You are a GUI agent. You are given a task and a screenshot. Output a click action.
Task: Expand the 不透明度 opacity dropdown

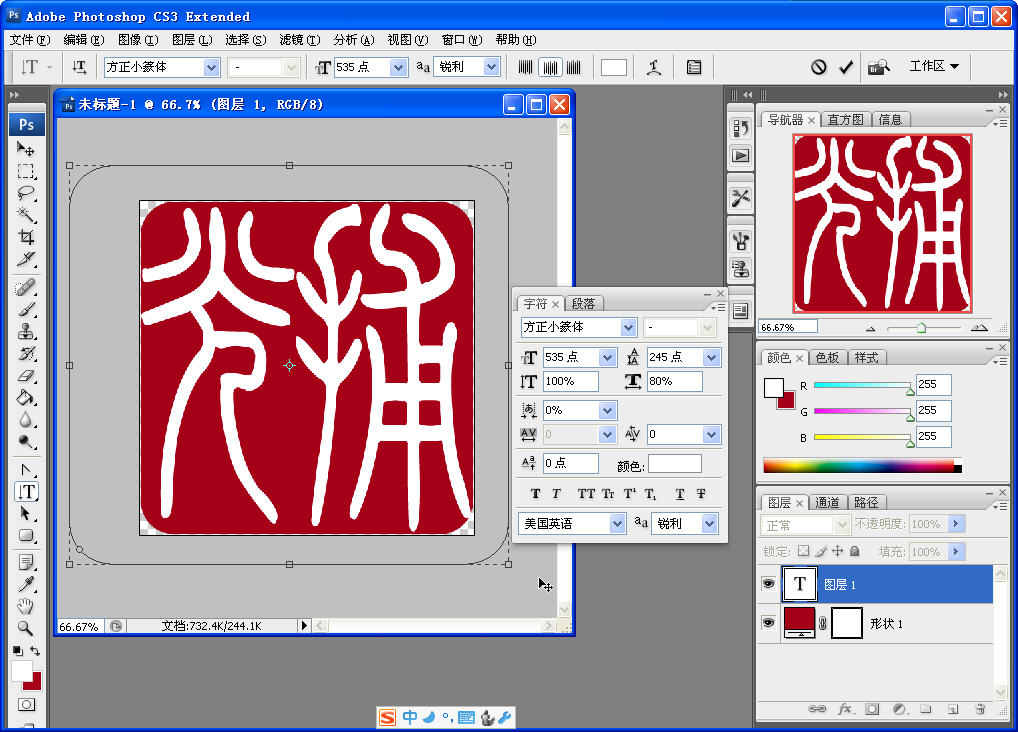(954, 523)
